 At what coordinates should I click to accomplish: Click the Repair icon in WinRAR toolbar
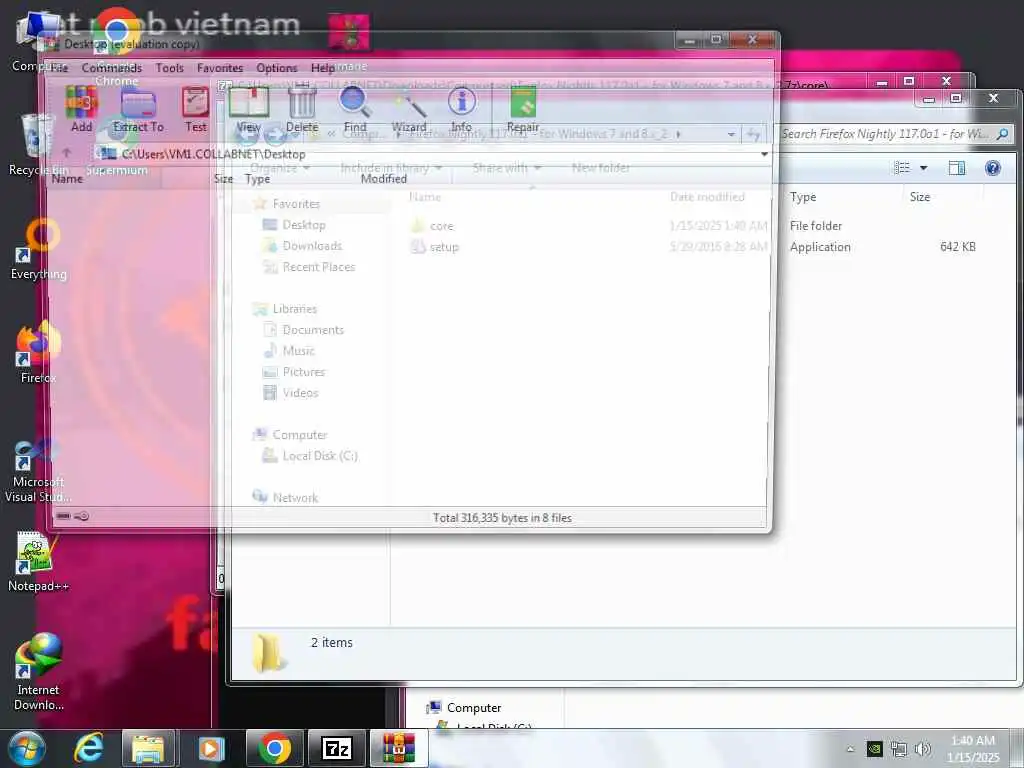click(522, 108)
